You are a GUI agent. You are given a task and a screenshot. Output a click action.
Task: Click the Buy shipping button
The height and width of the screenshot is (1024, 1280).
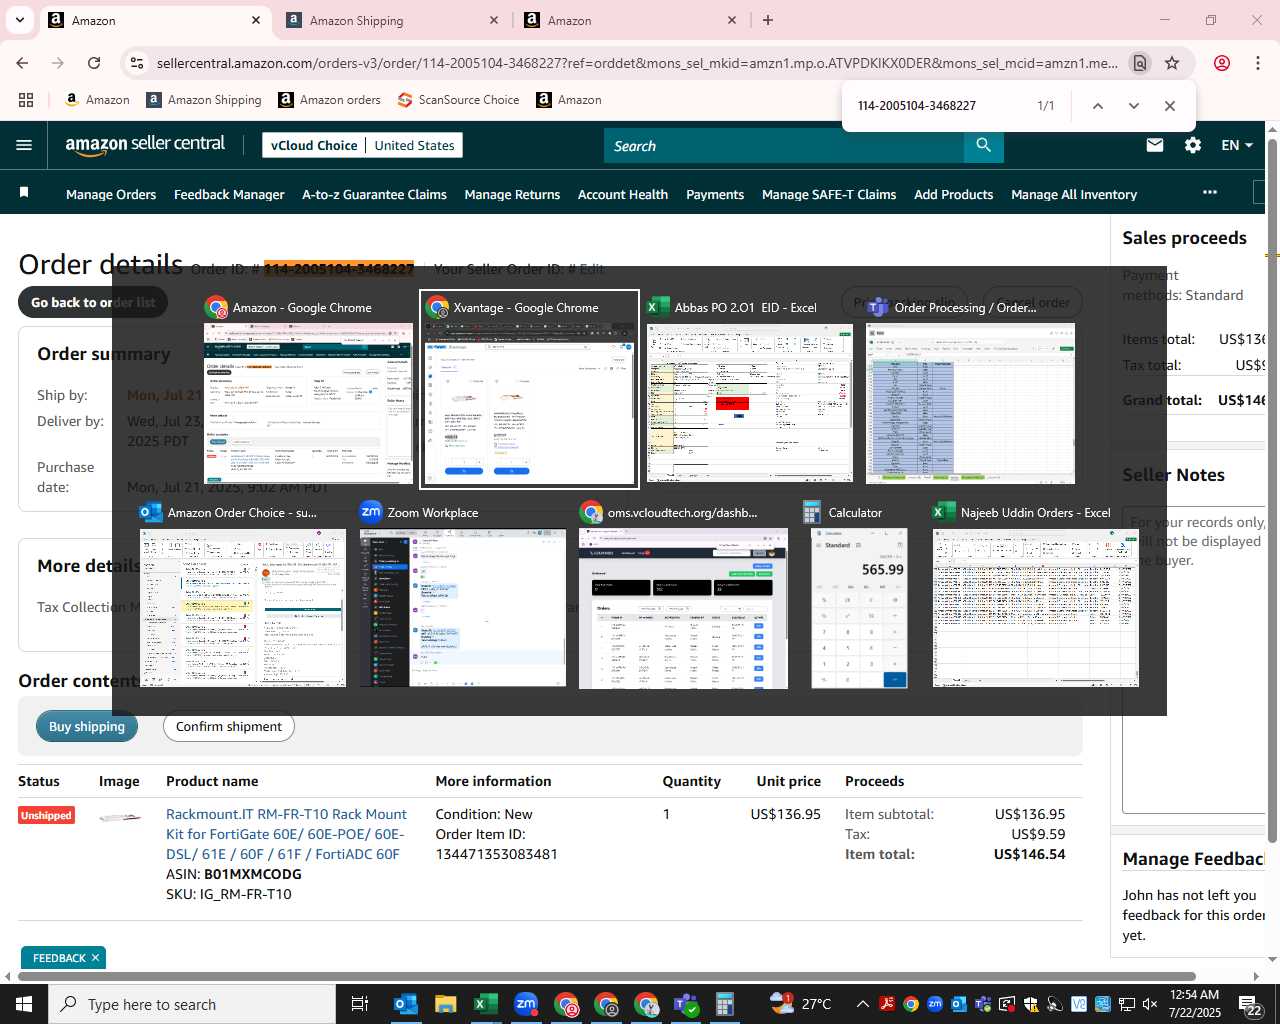tap(87, 727)
